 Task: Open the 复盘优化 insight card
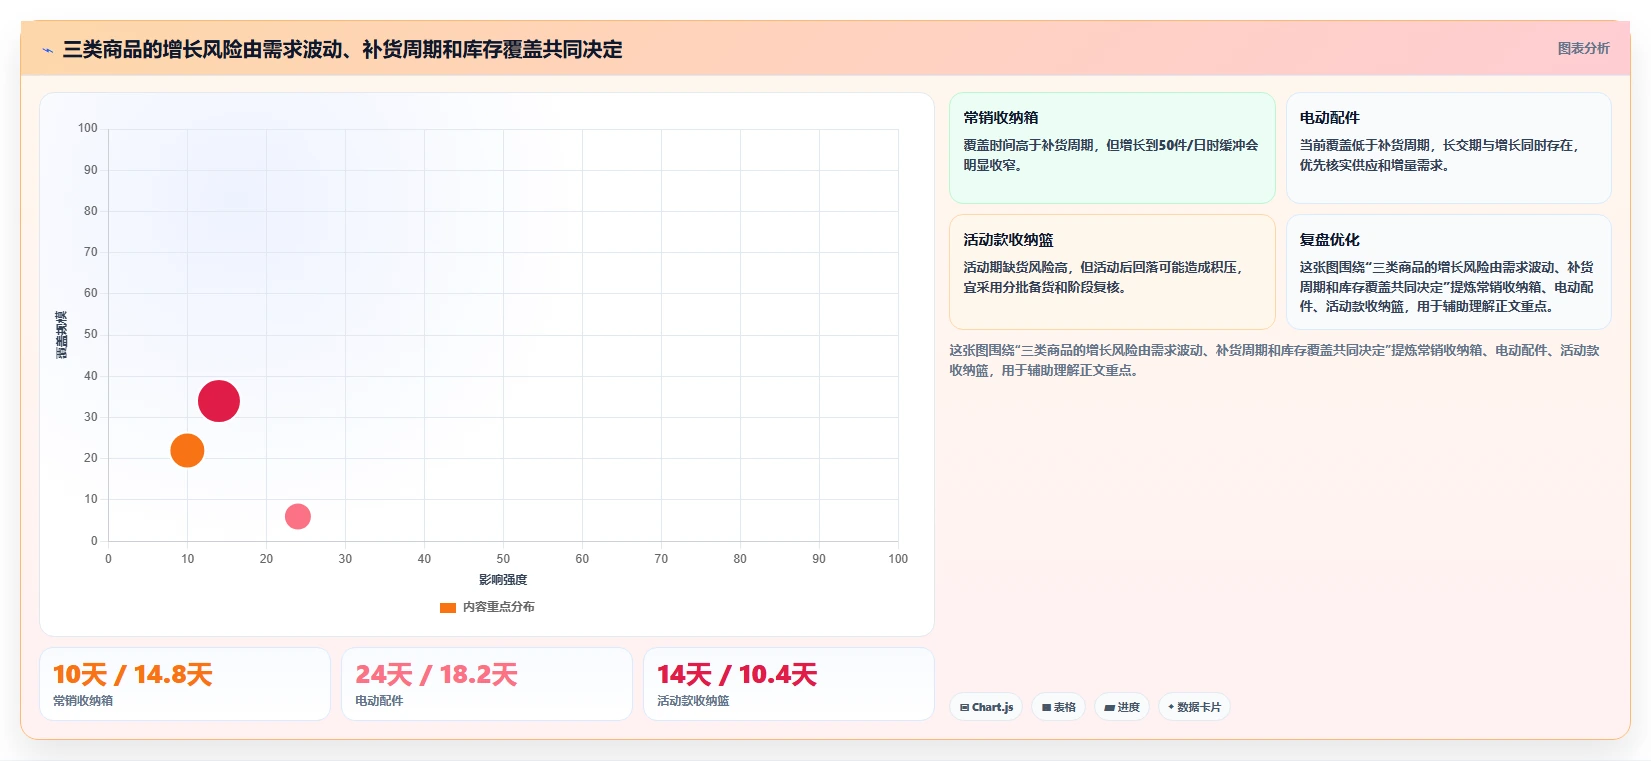click(x=1448, y=272)
